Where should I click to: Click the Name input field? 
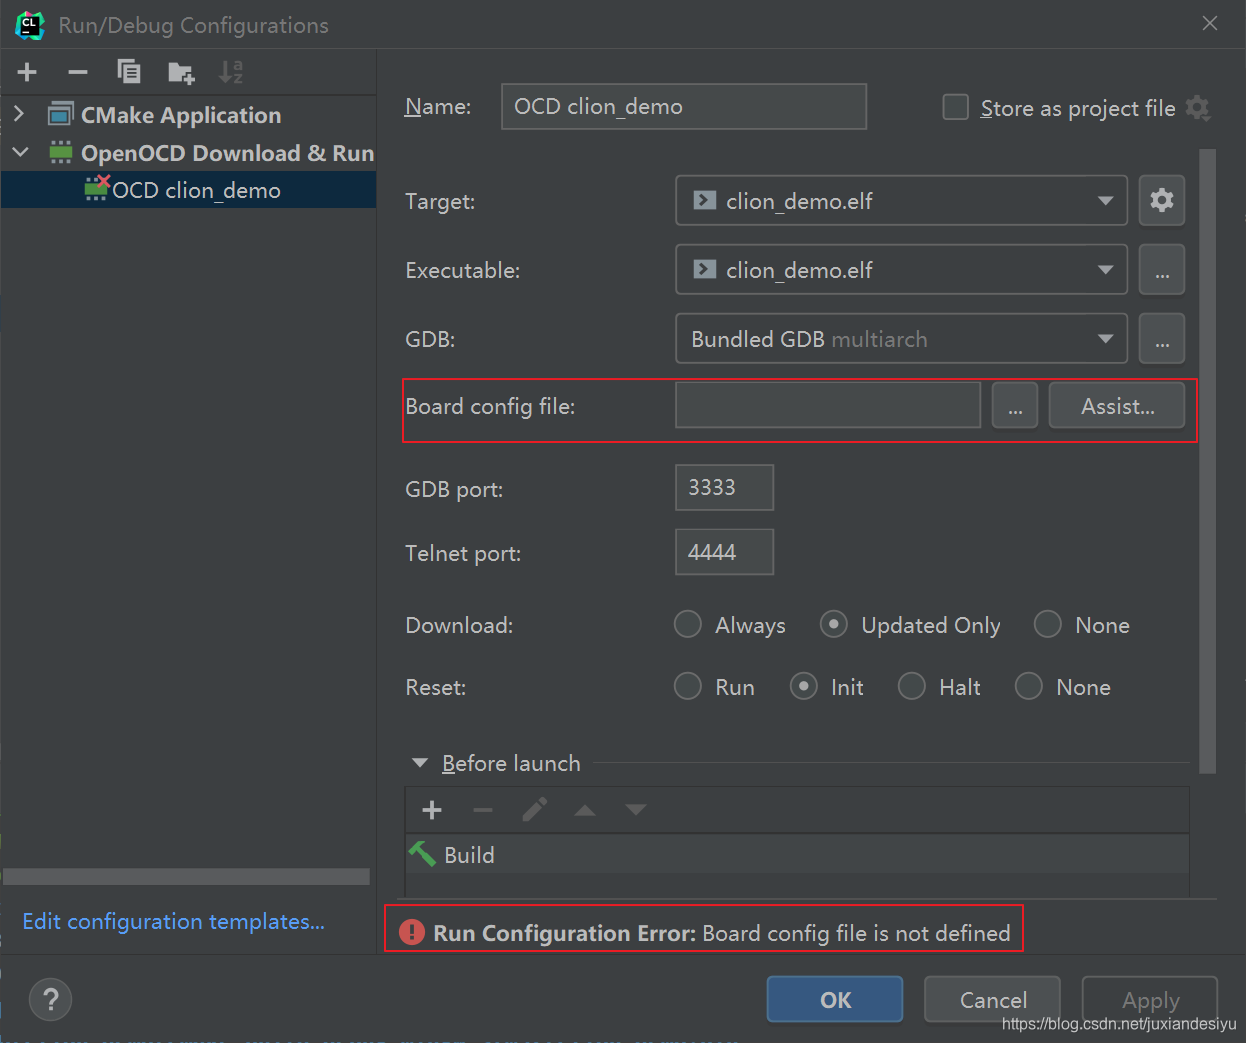tap(684, 106)
